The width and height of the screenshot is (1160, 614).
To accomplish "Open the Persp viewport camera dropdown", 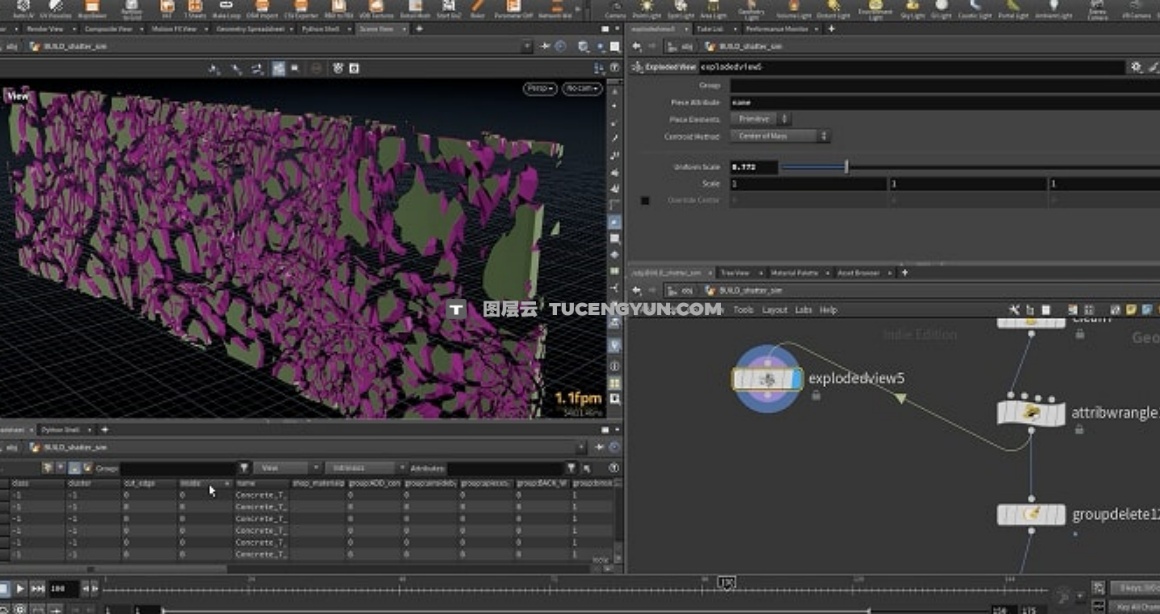I will [540, 89].
